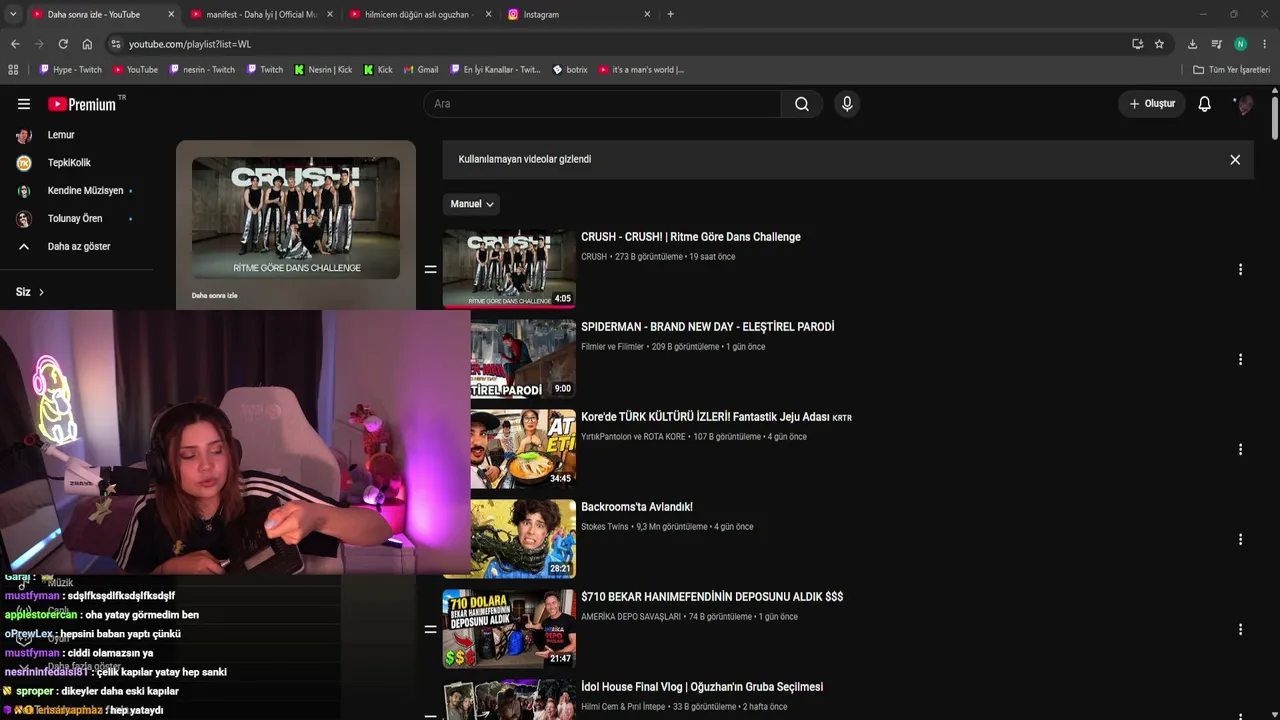
Task: Grab reorder handle of CRUSH video
Action: 430,269
